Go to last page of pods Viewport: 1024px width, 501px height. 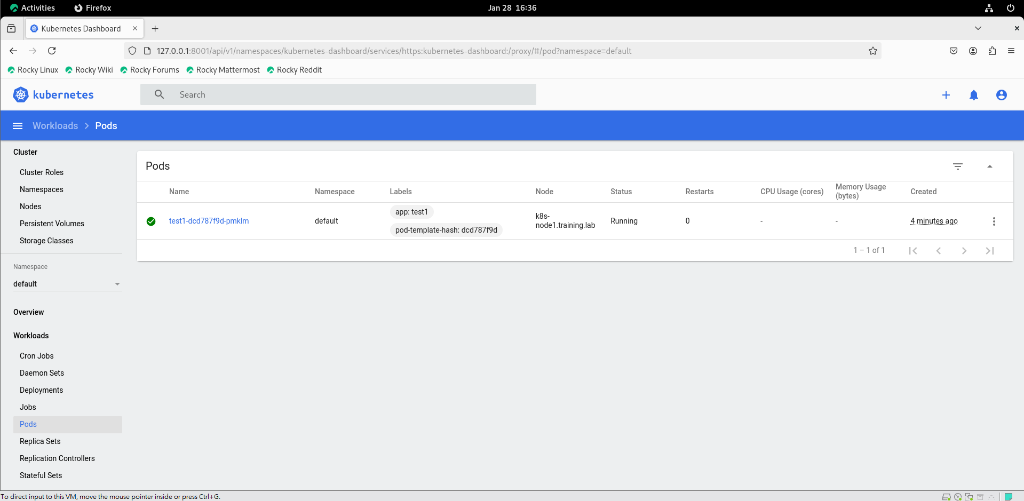(x=989, y=251)
